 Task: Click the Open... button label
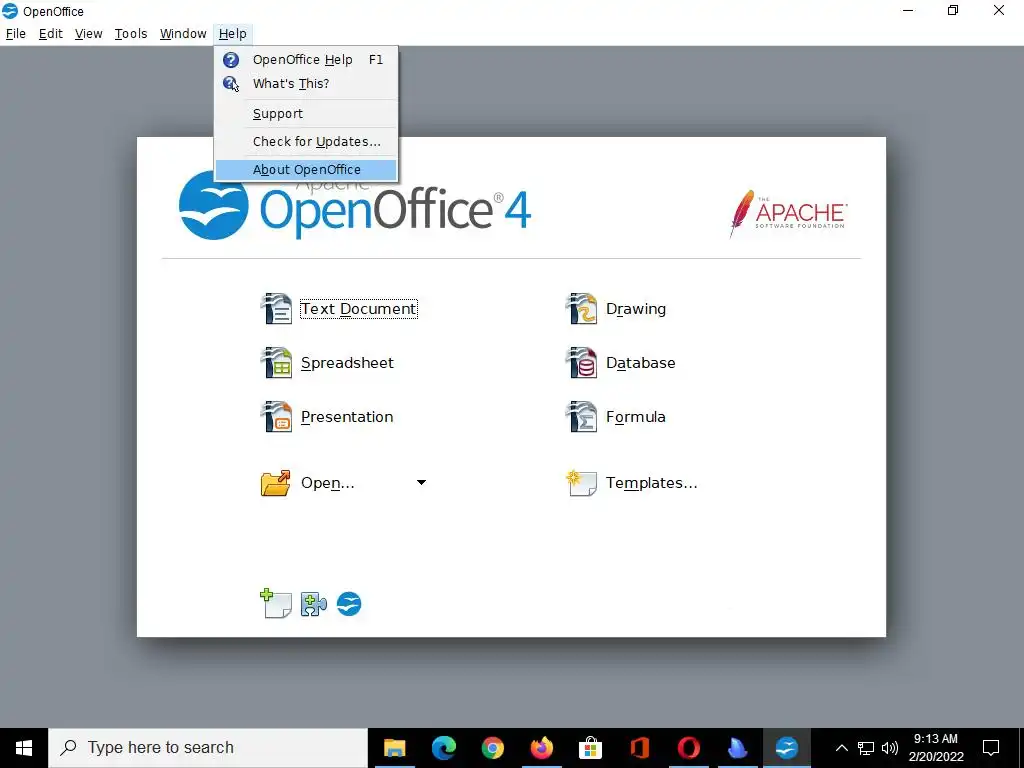pyautogui.click(x=328, y=483)
